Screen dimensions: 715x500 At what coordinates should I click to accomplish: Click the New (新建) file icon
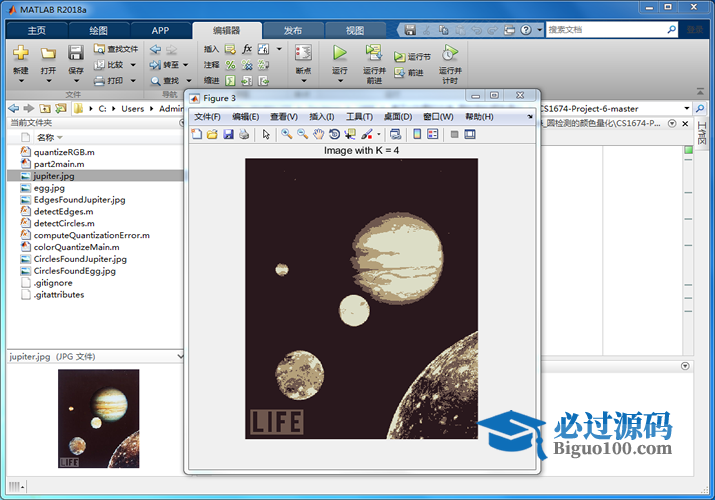pos(21,53)
